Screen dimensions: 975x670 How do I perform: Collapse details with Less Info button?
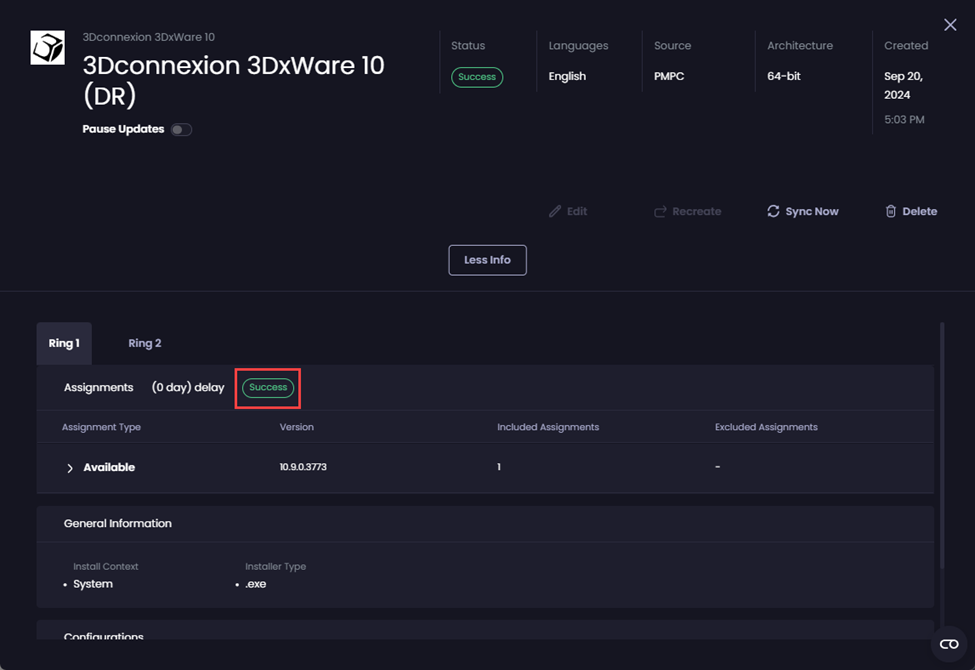pyautogui.click(x=487, y=260)
